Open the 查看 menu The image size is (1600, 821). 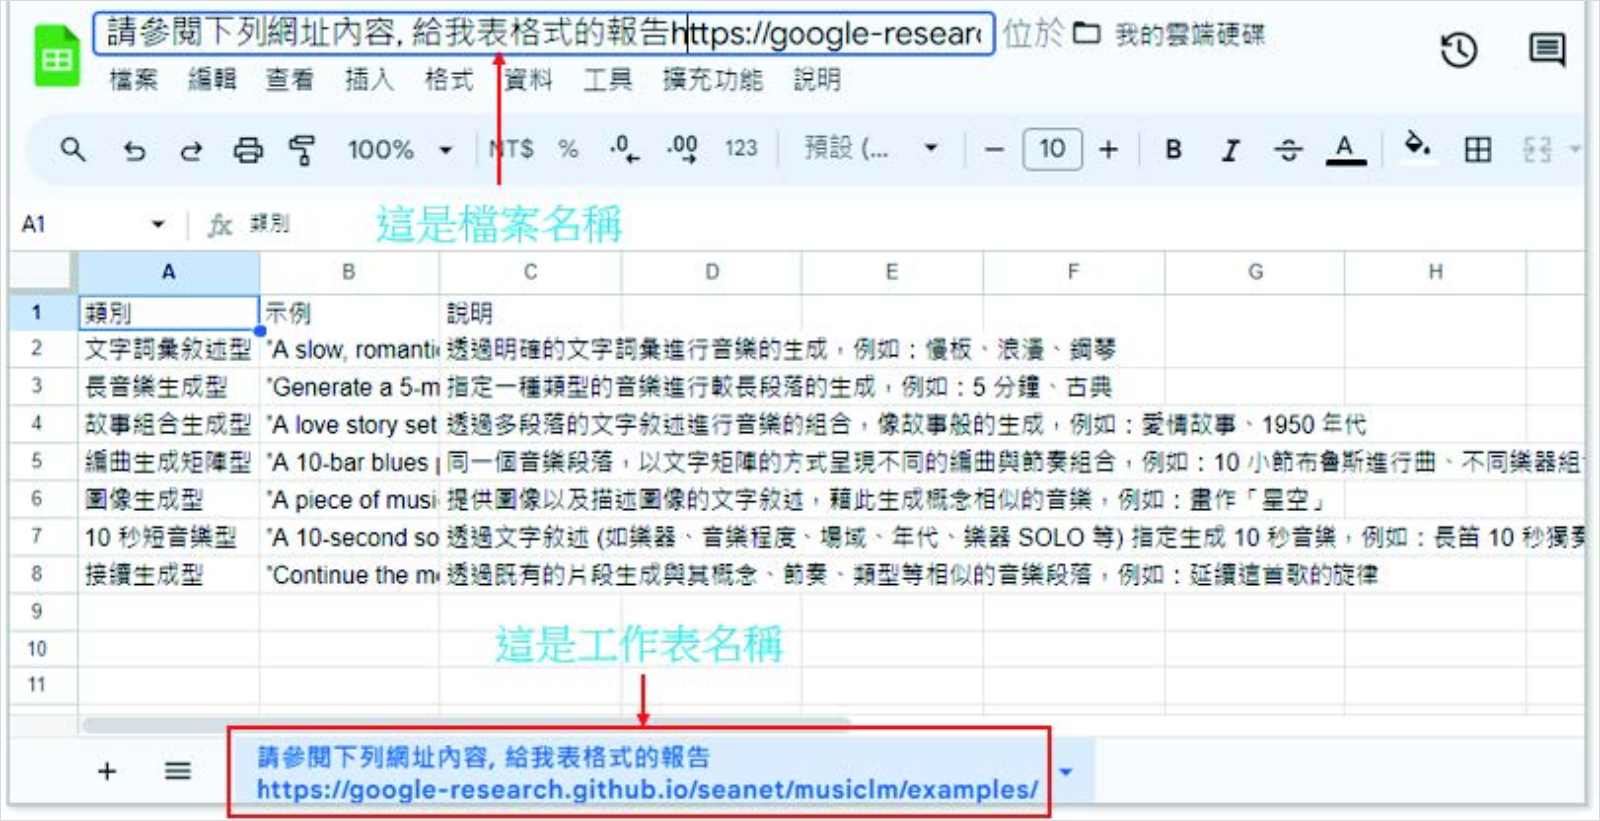290,80
